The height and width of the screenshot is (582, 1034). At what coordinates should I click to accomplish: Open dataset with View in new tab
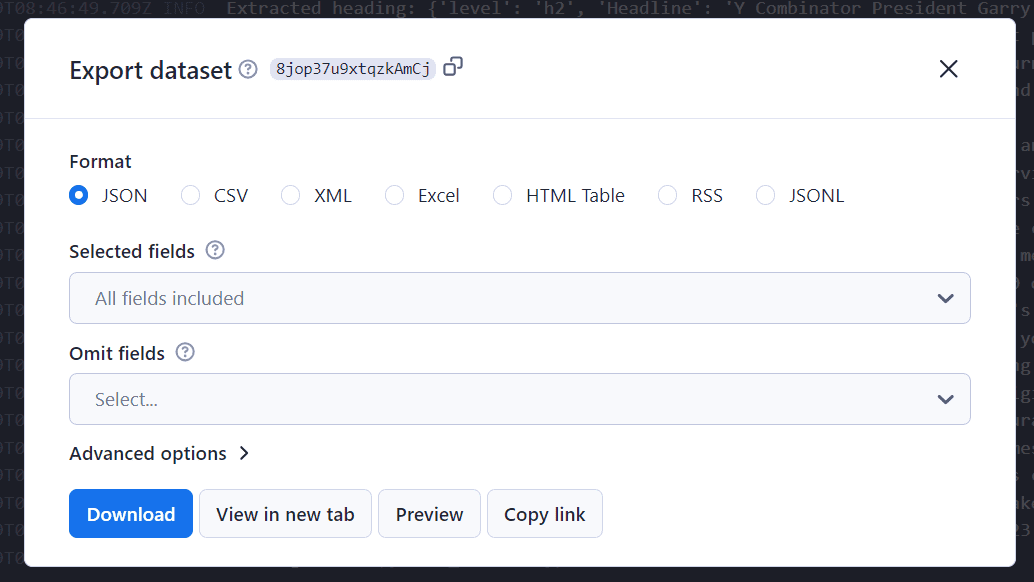tap(285, 513)
